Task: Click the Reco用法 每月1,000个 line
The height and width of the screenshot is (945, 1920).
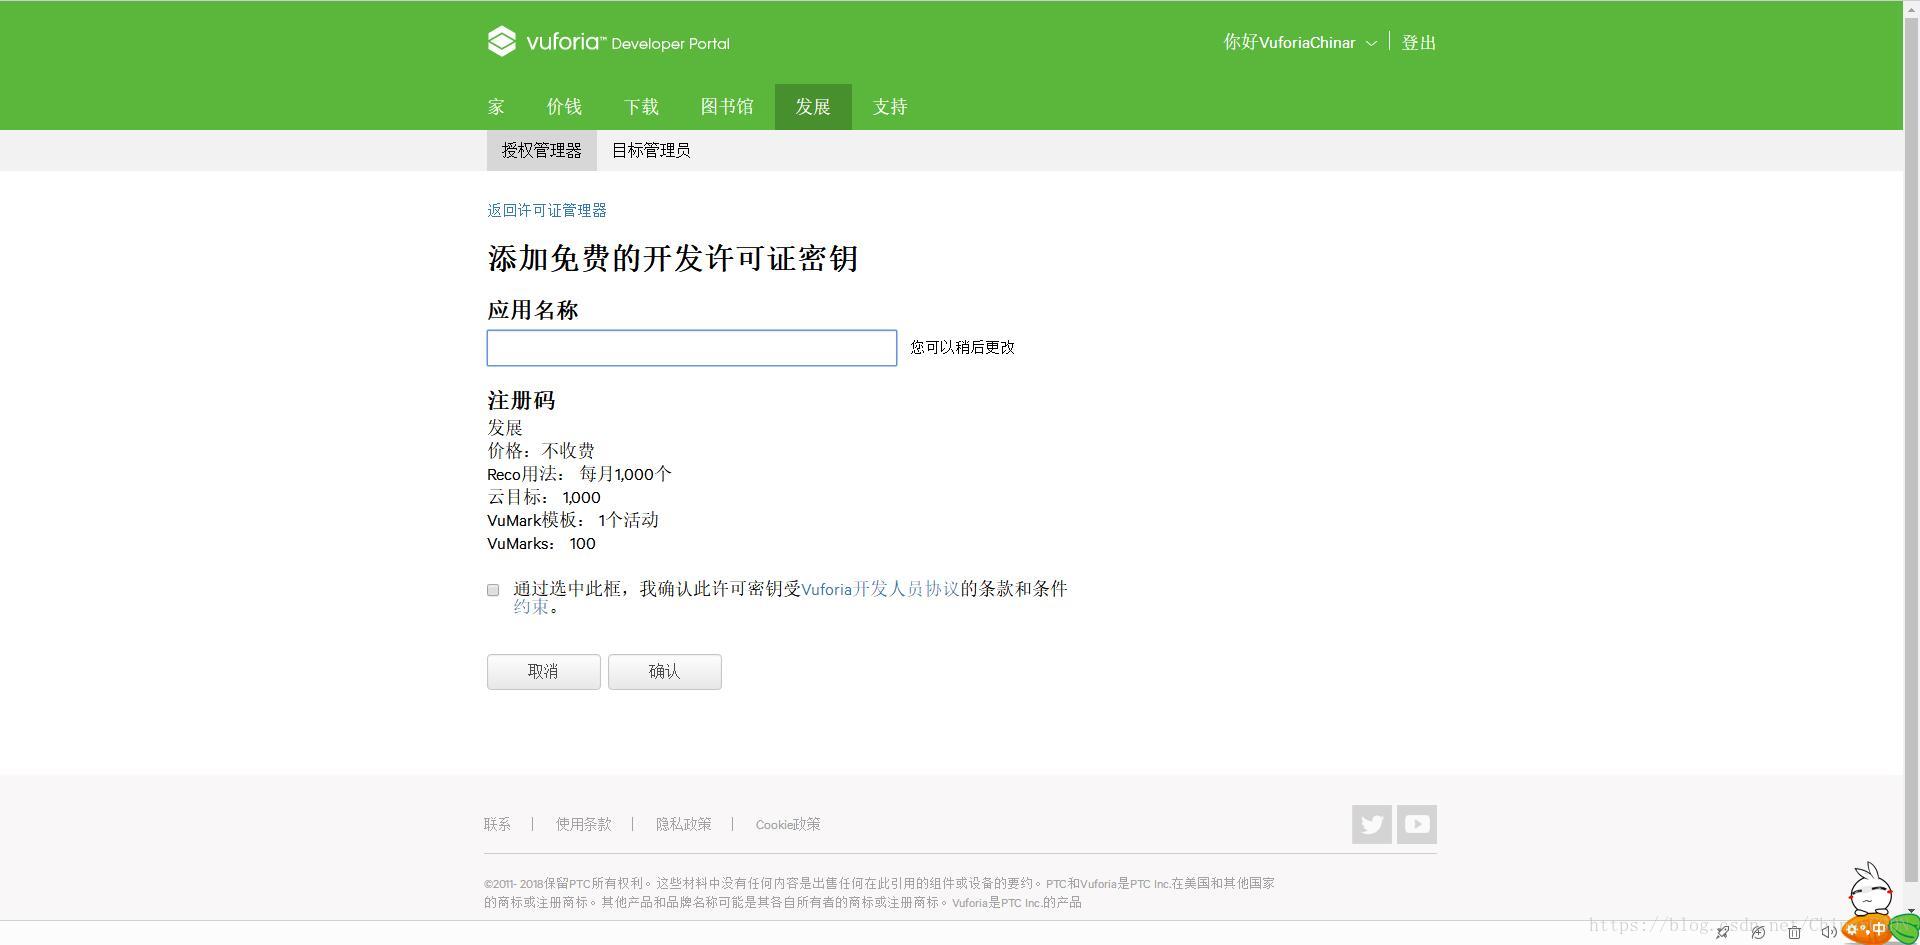Action: pyautogui.click(x=579, y=474)
